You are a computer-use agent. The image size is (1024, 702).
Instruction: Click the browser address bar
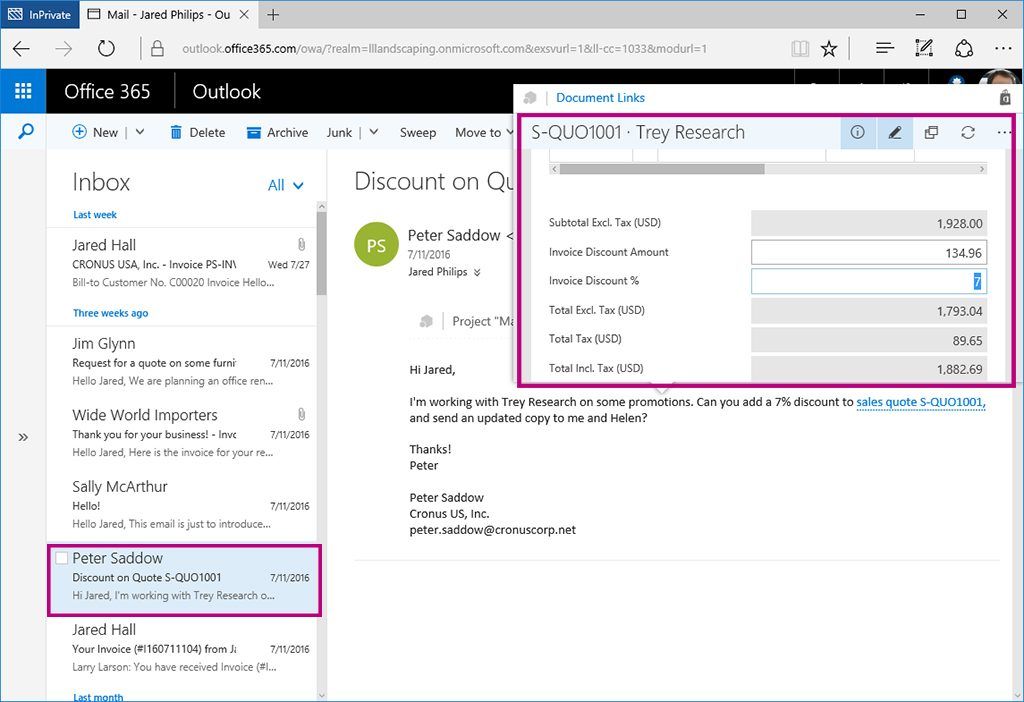444,48
